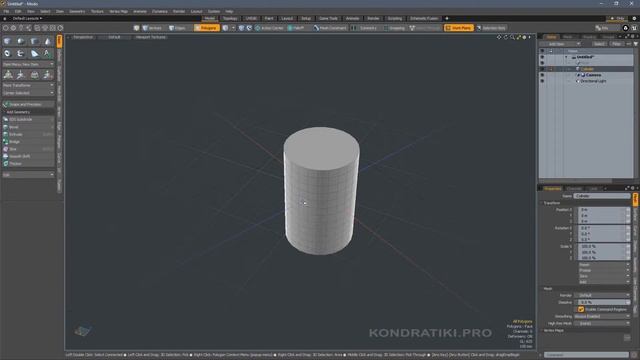Switch to the Schematic Fusion layout tab

[x=424, y=18]
